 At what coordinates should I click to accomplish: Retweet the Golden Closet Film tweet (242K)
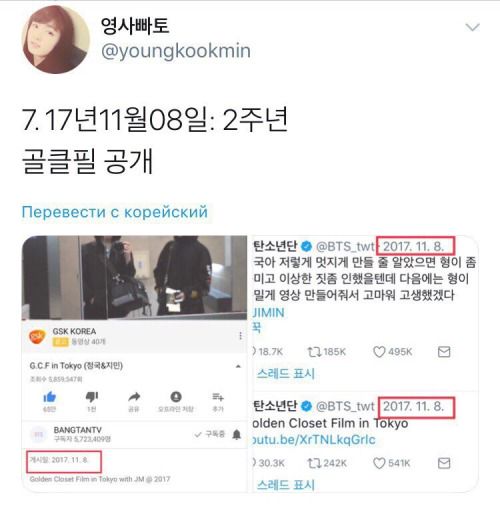click(x=327, y=463)
